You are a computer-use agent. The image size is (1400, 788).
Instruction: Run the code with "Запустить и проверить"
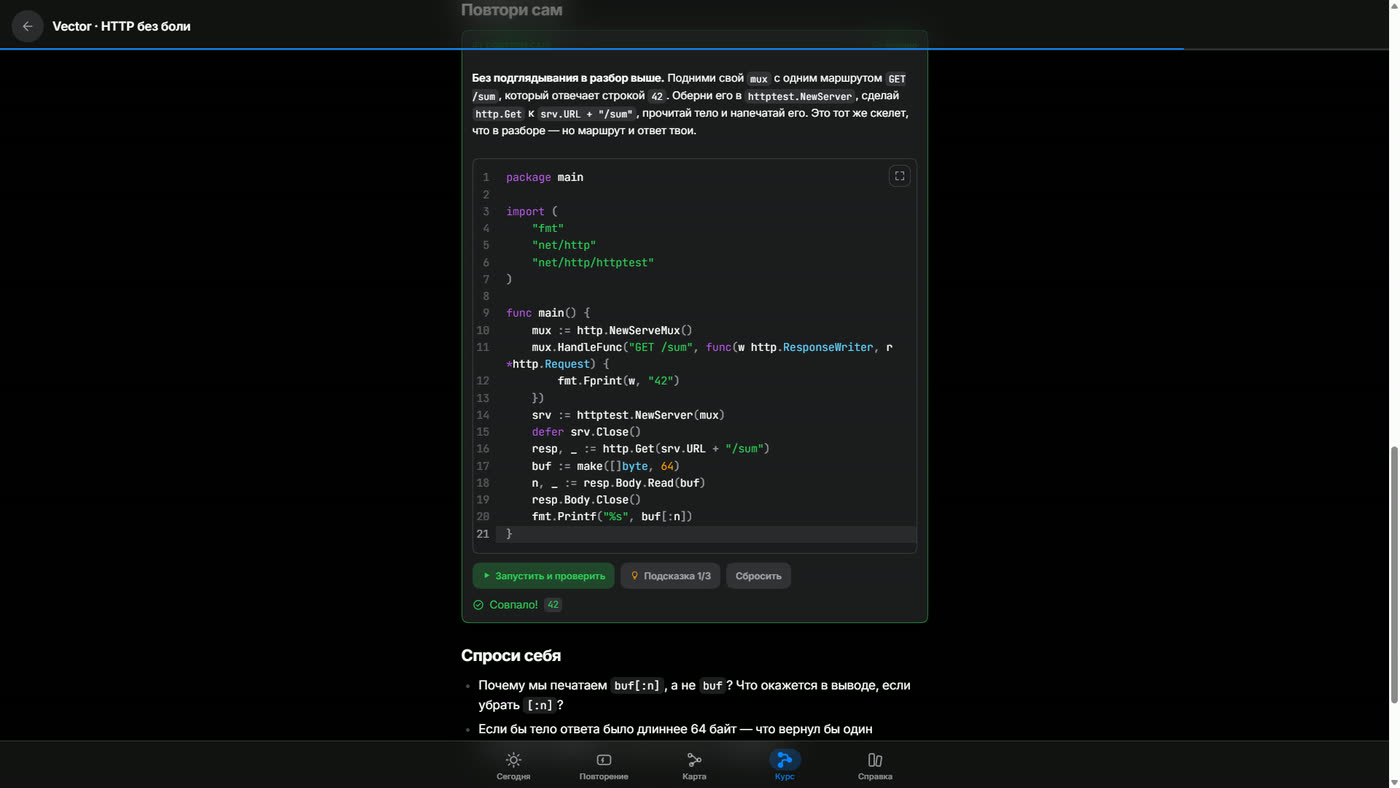(543, 576)
